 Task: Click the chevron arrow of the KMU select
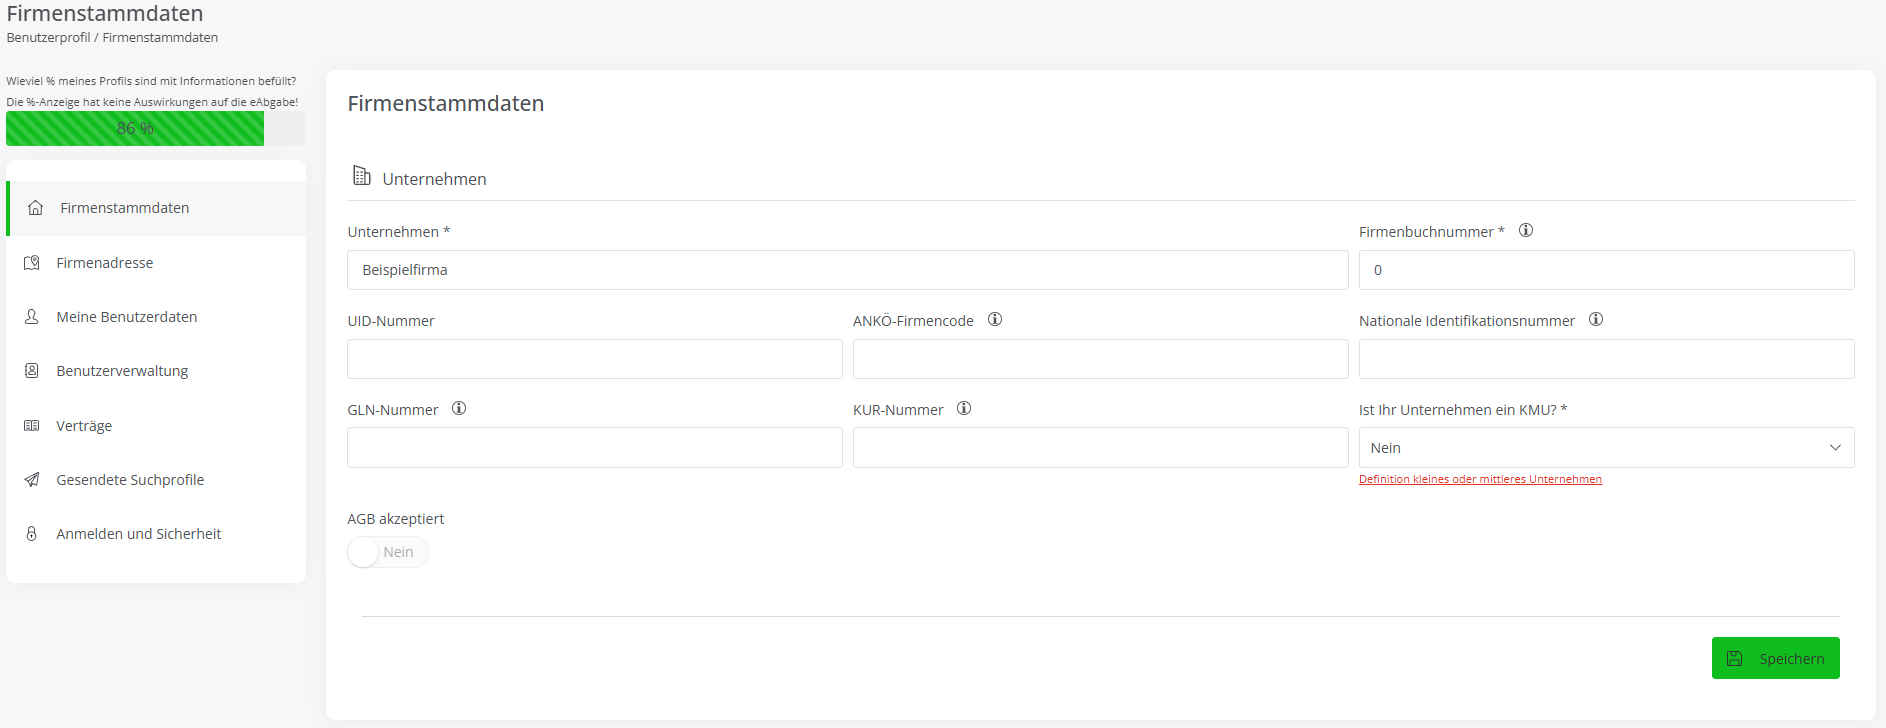coord(1835,448)
